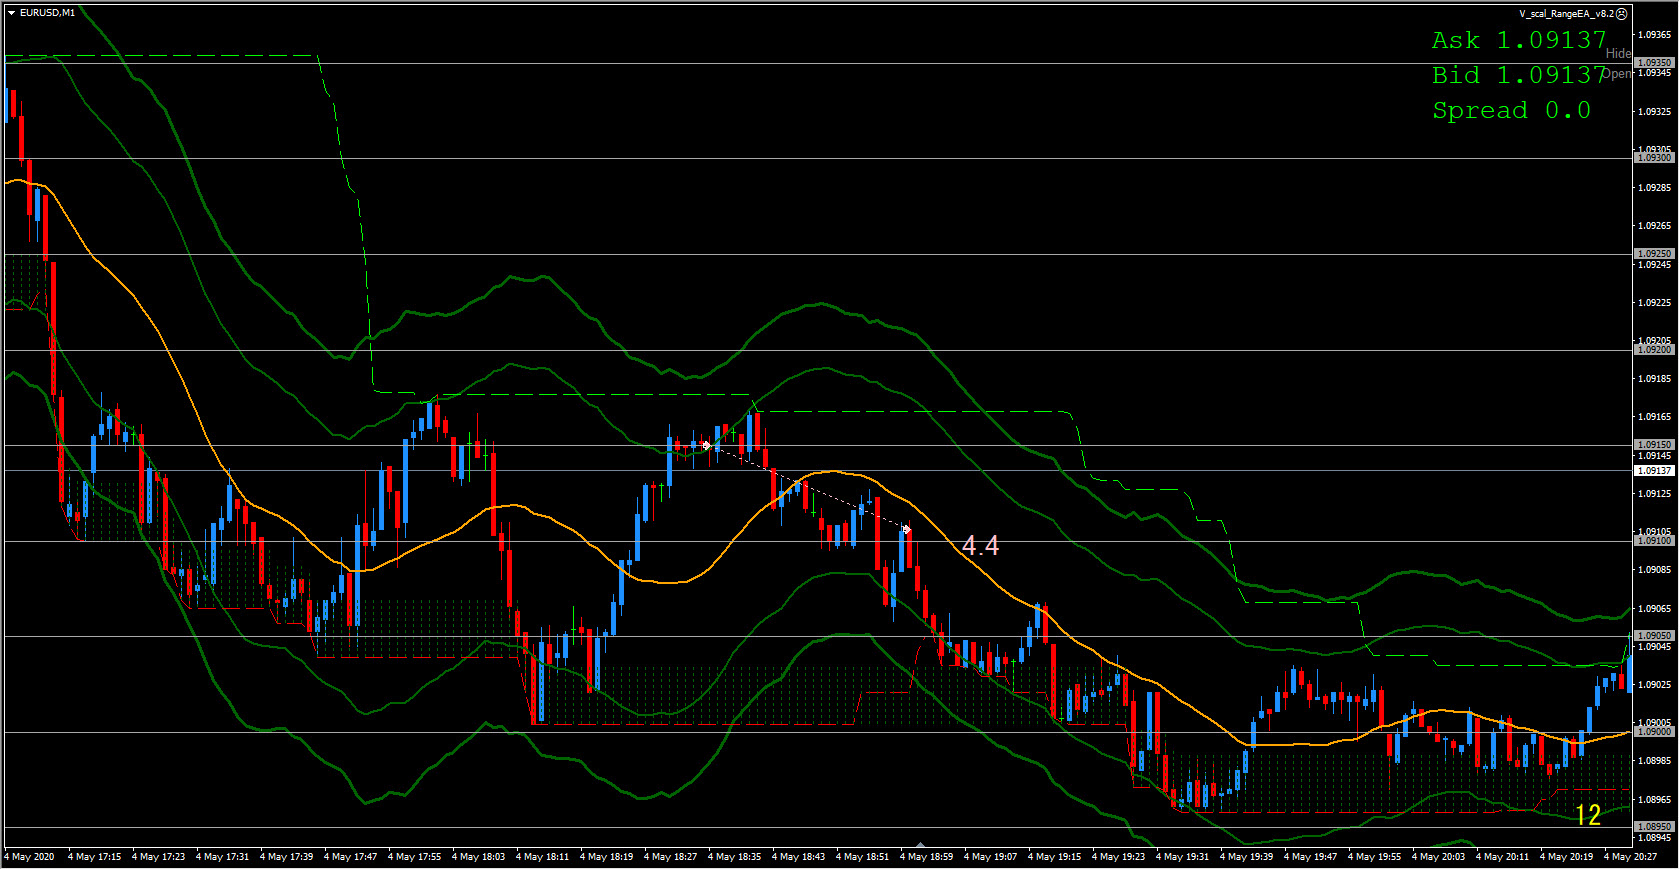Click the 1.09150 level label on the price axis
Viewport: 1680px width, 870px height.
[x=1654, y=445]
